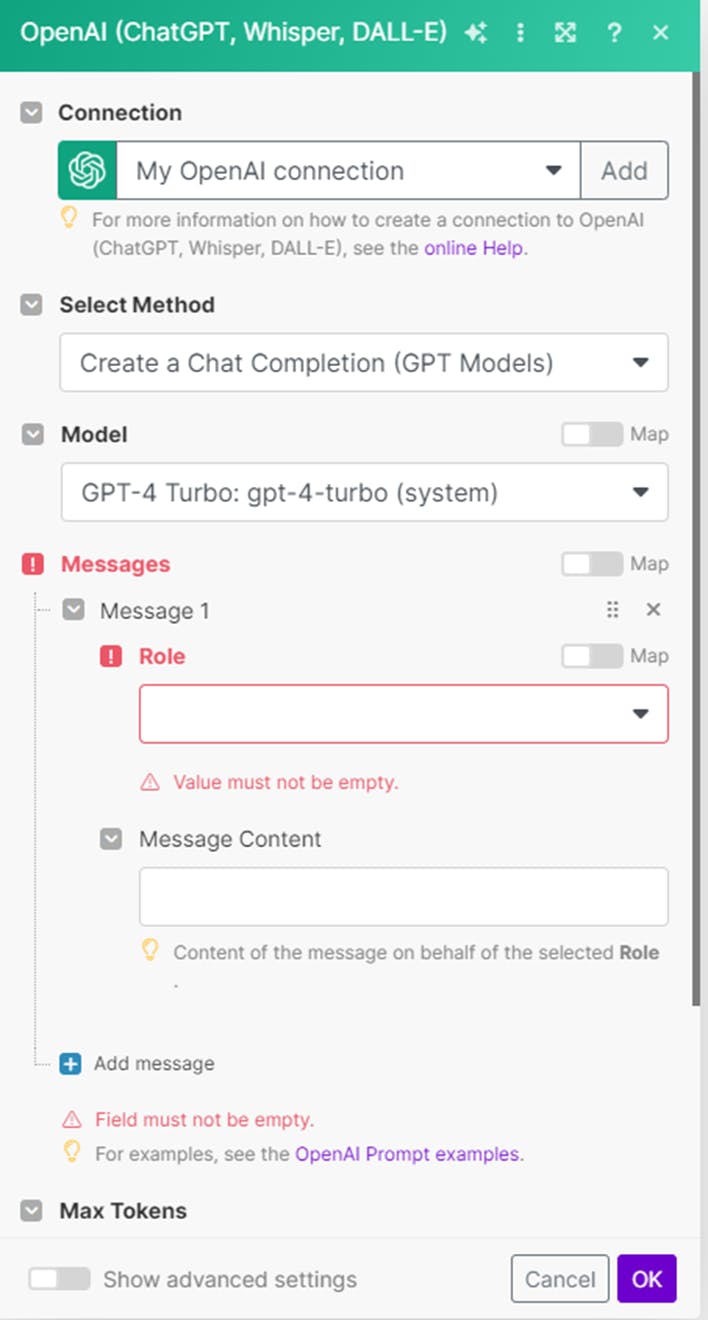Open the Select Method dropdown
This screenshot has width=708, height=1320.
[x=364, y=363]
